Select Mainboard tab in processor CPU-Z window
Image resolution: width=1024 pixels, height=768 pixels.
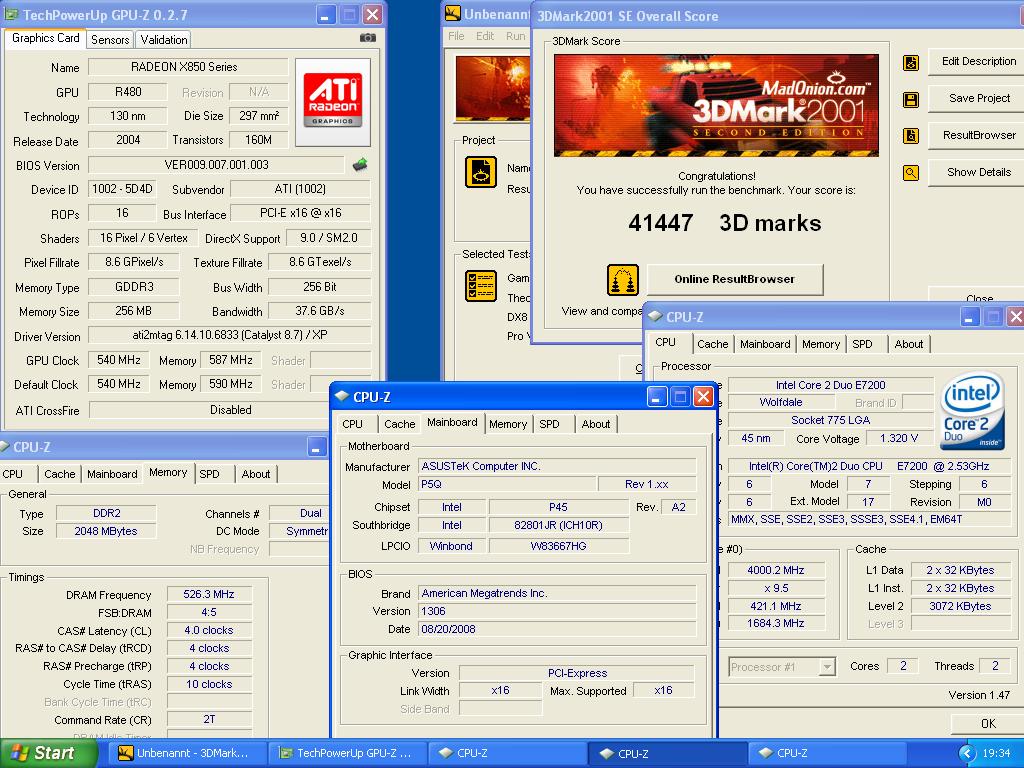[765, 344]
